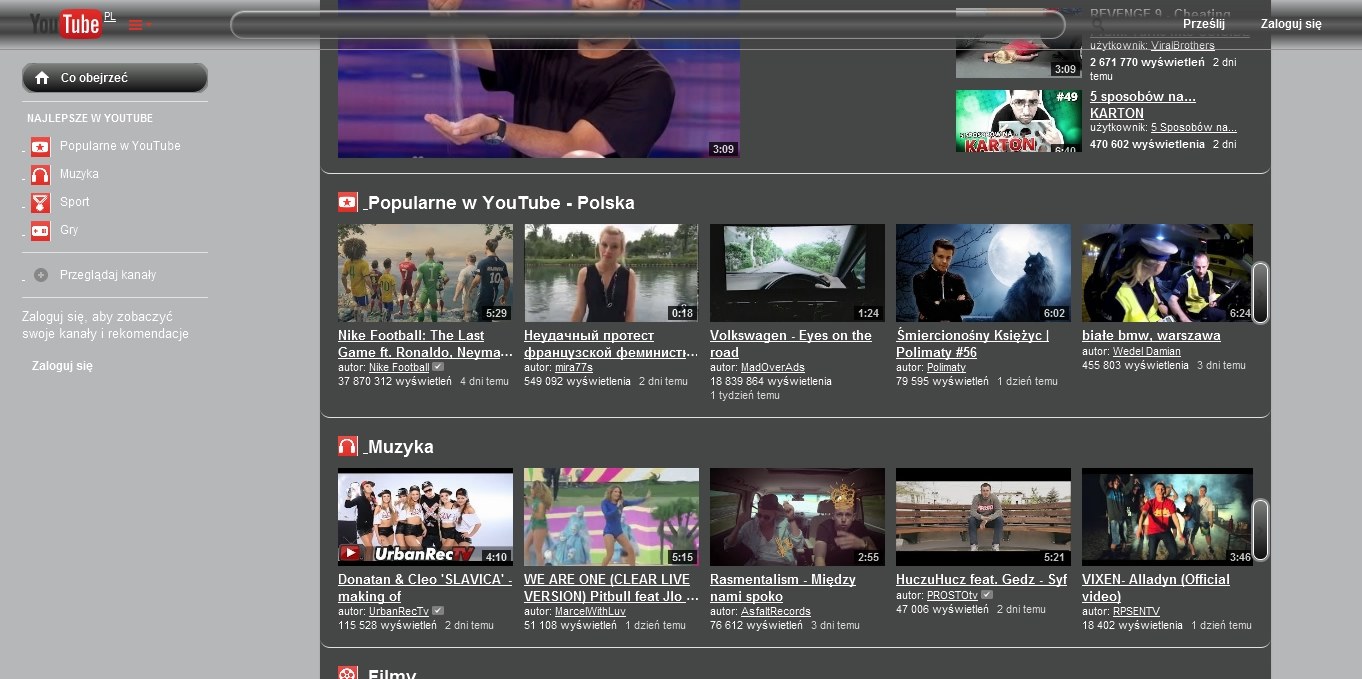The width and height of the screenshot is (1362, 679).
Task: Click białe bmw, warszawa title
Action: [1151, 336]
